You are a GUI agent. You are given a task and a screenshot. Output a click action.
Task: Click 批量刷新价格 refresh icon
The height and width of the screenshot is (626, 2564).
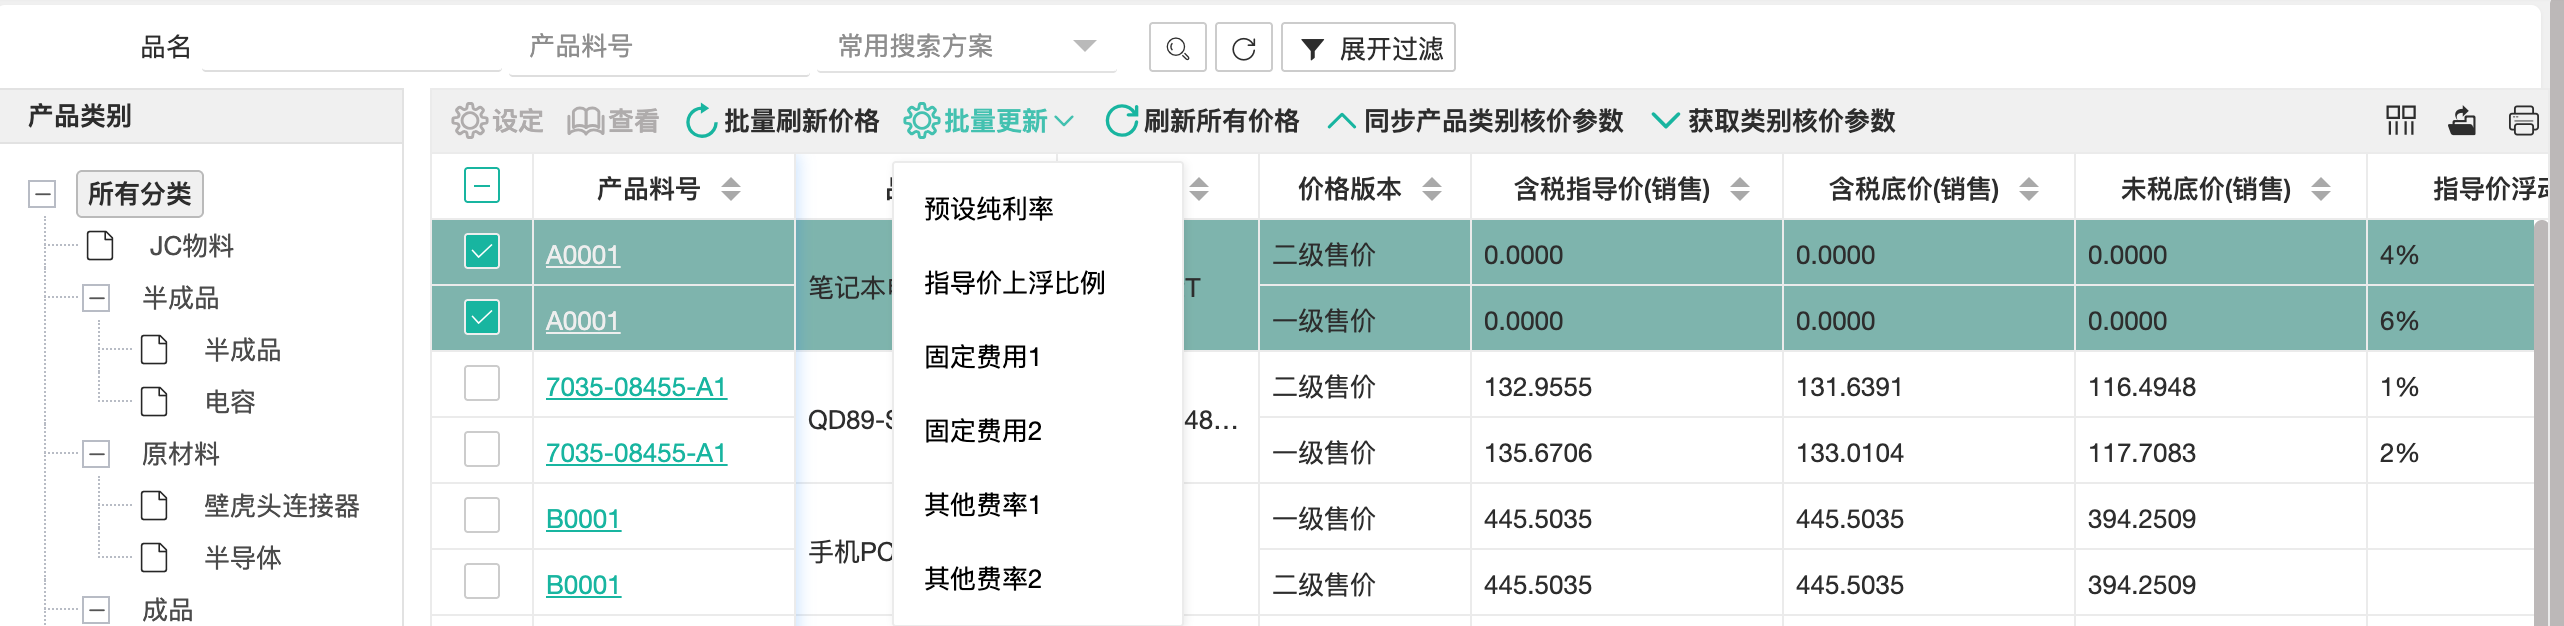701,121
